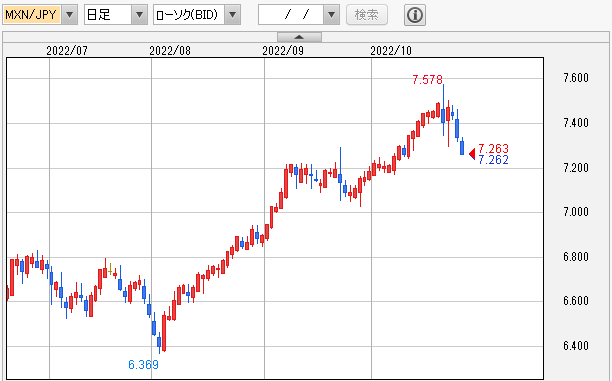
Task: Click the 7.600 price axis label
Action: coord(576,78)
